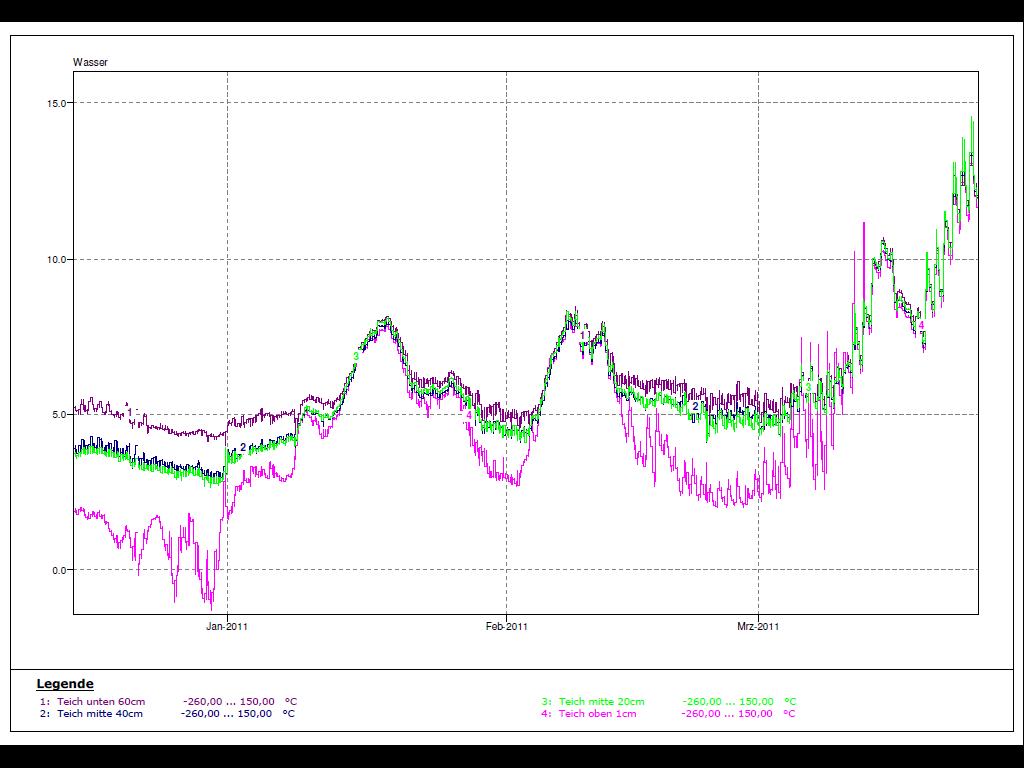This screenshot has height=768, width=1024.
Task: Click purple curve marker "1" at February peak
Action: (583, 335)
